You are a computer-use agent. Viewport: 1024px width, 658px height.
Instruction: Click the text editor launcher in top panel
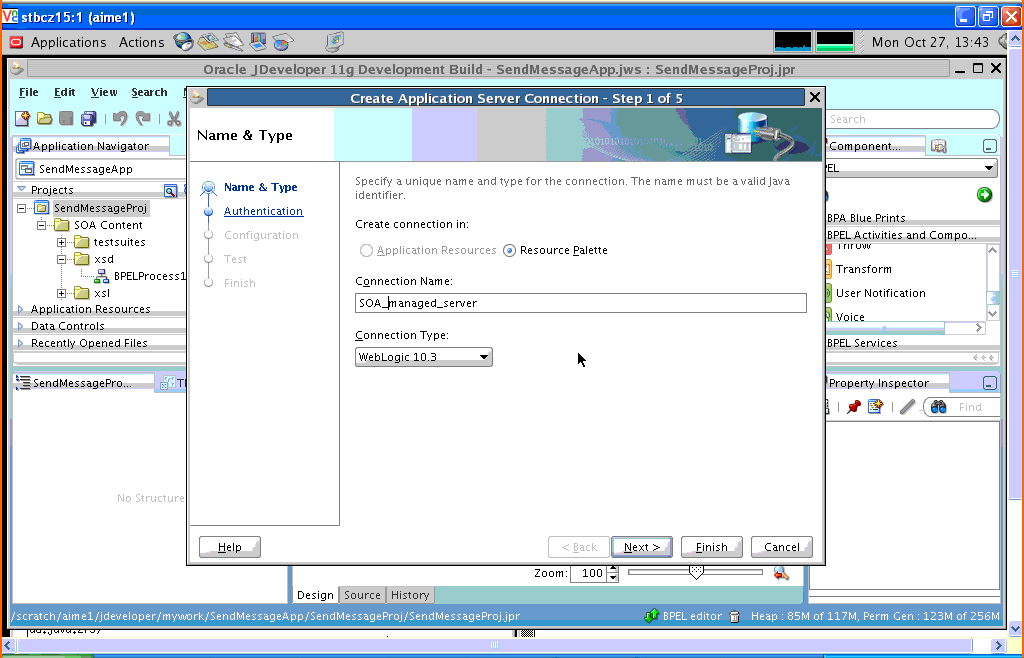tap(233, 42)
